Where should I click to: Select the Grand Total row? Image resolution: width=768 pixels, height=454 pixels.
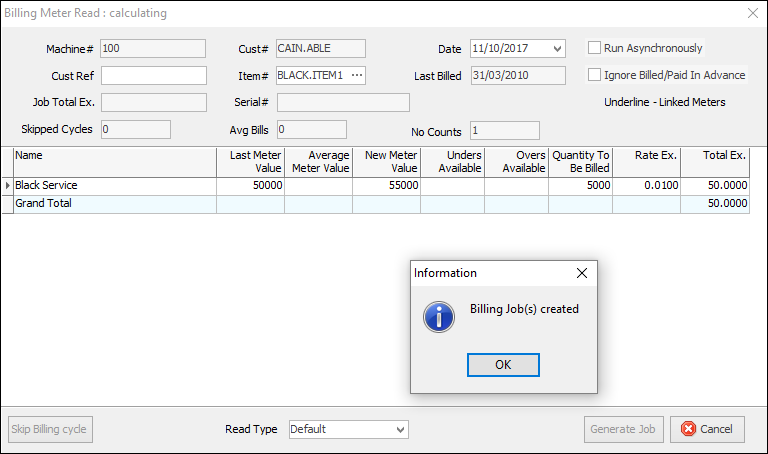(x=115, y=204)
